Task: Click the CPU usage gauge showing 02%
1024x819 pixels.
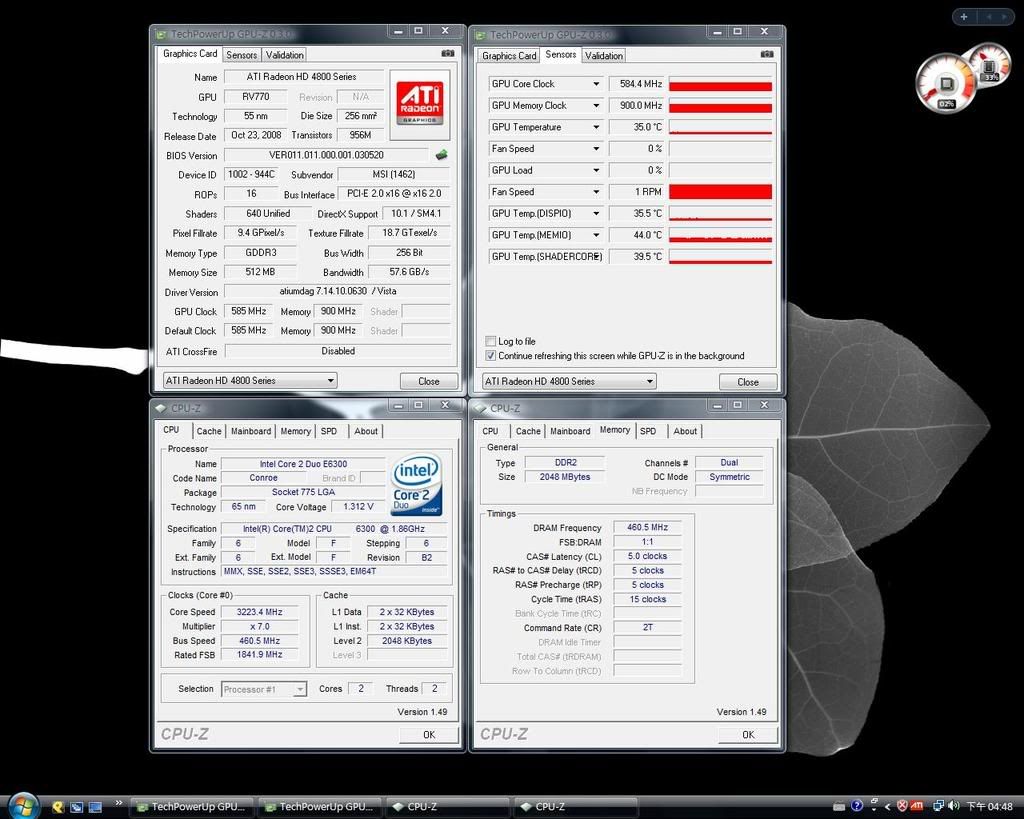Action: [946, 85]
